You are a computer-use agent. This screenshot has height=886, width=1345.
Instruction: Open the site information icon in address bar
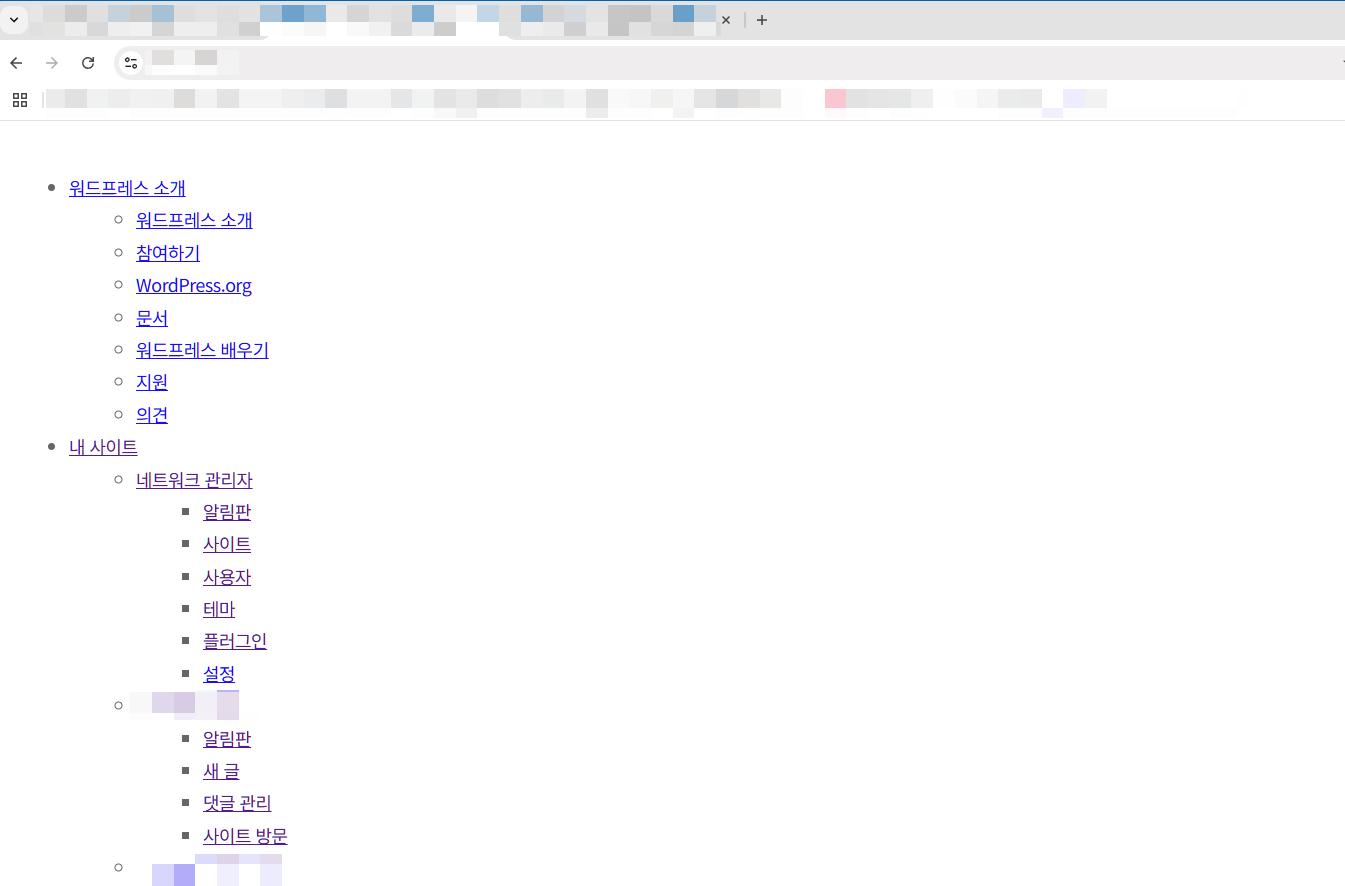coord(131,63)
